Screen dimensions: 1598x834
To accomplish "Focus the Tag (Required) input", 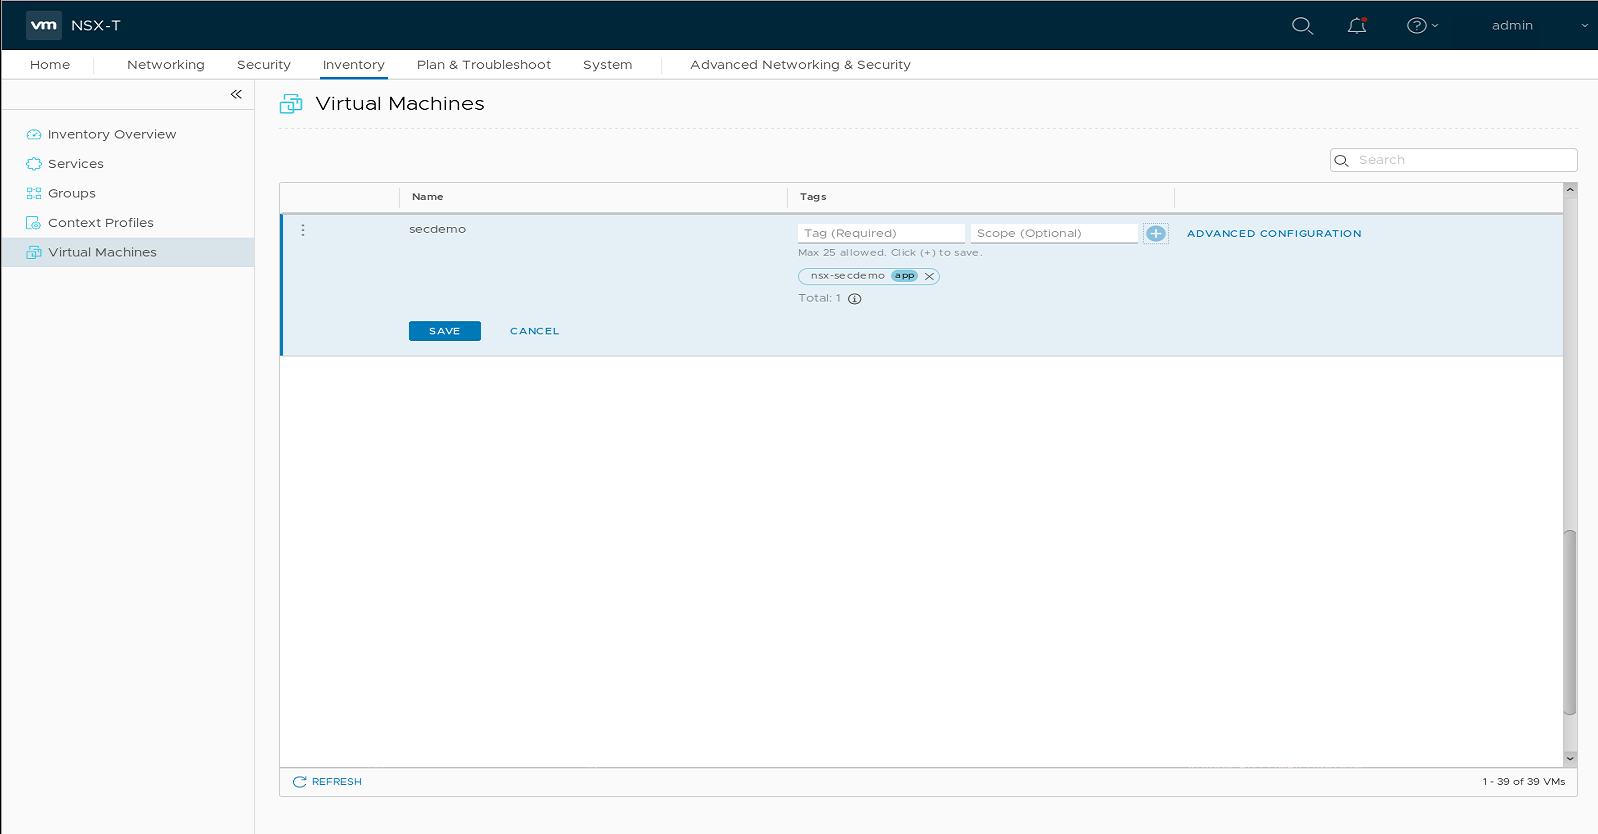I will [881, 233].
